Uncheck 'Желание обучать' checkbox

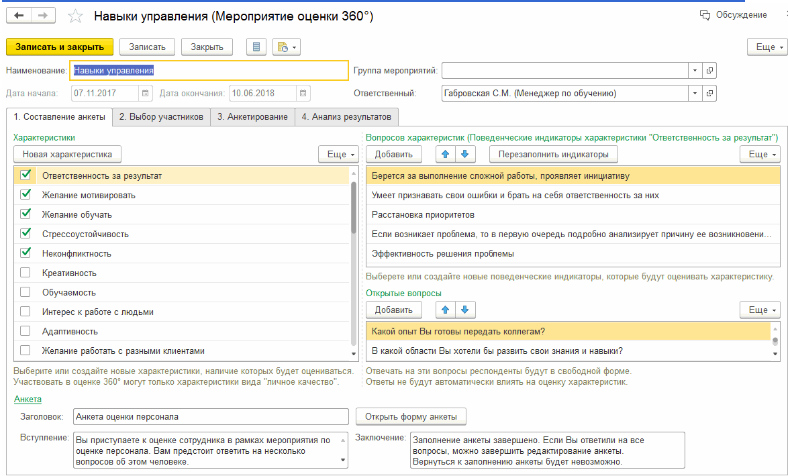(25, 214)
